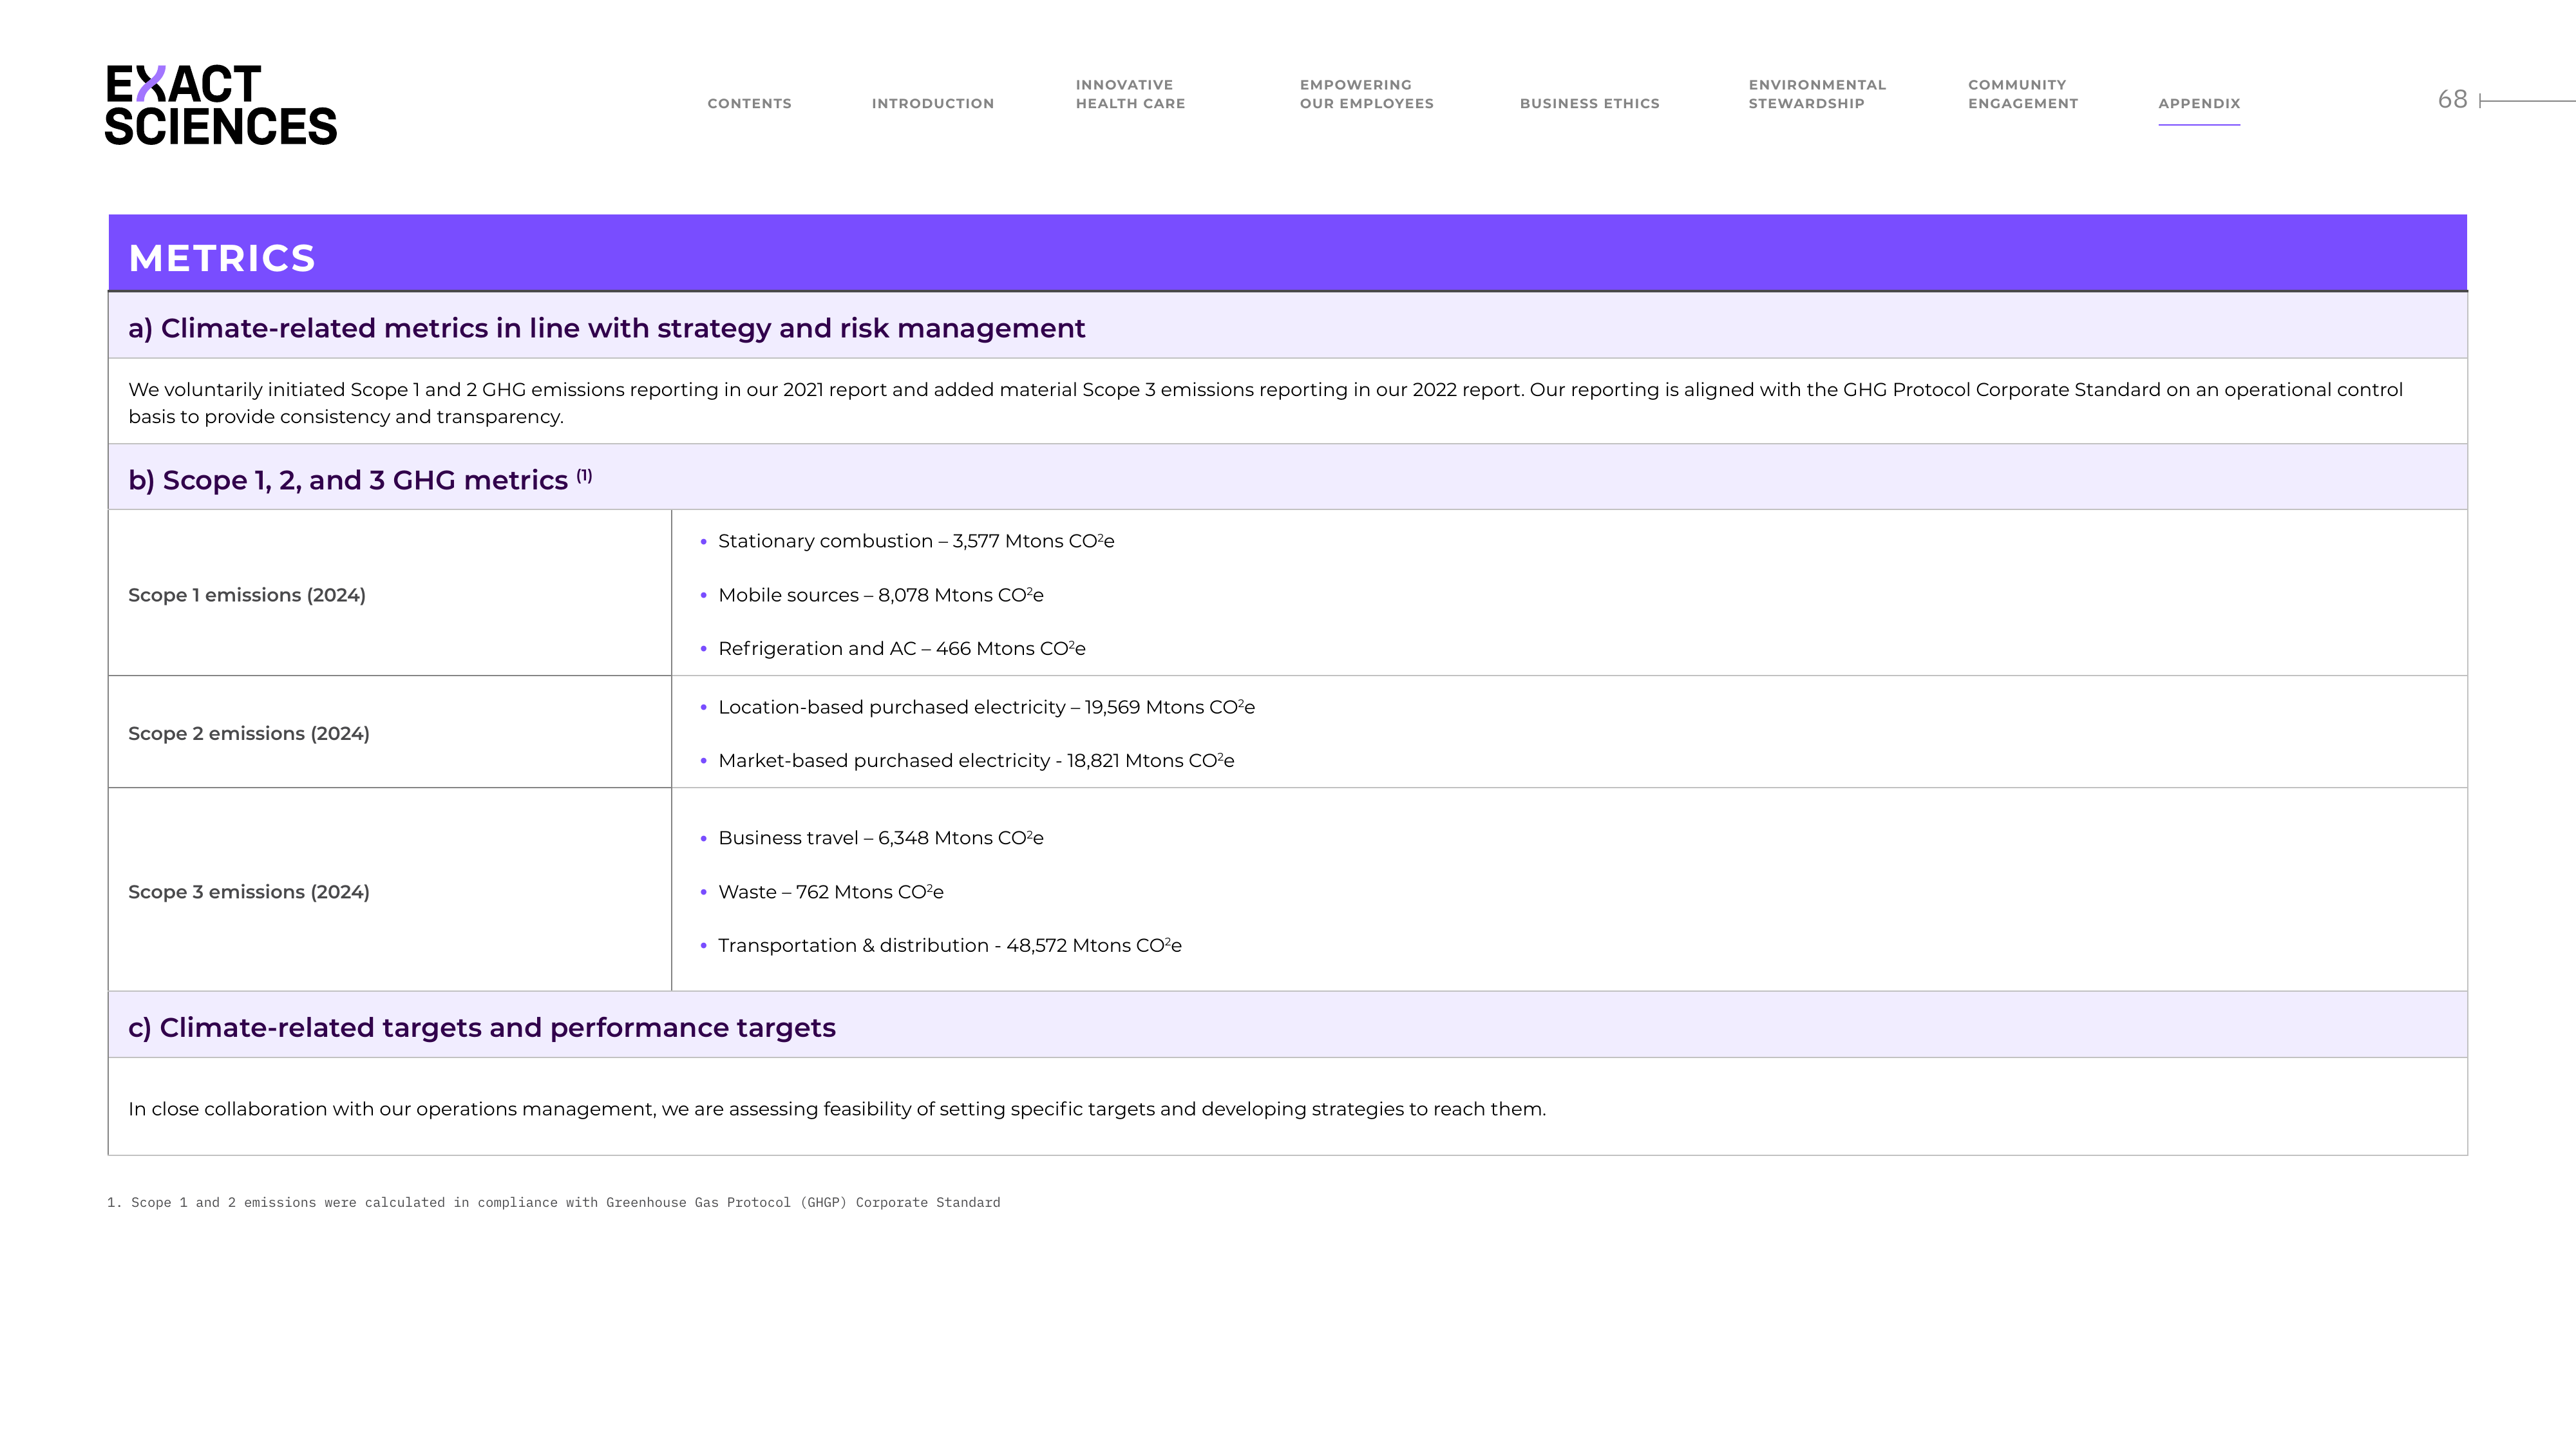This screenshot has width=2576, height=1449.
Task: Click the Stationary combustion bullet entry
Action: pyautogui.click(x=915, y=541)
